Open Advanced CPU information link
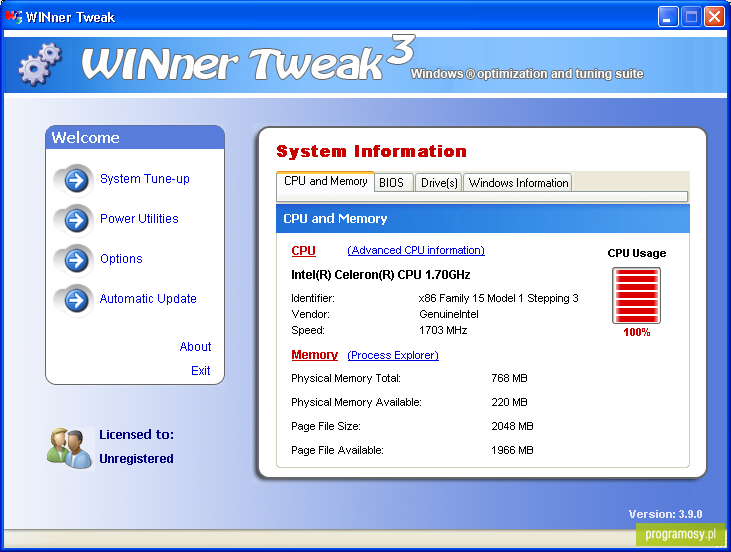731x552 pixels. click(416, 250)
